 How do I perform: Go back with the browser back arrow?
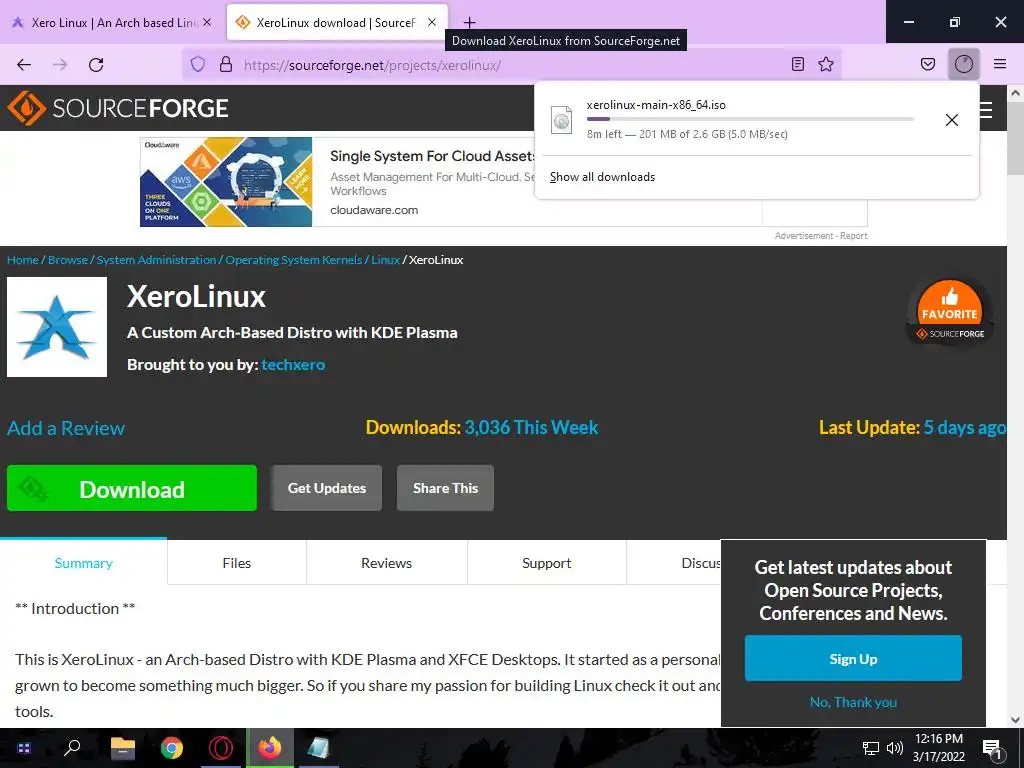[x=24, y=65]
